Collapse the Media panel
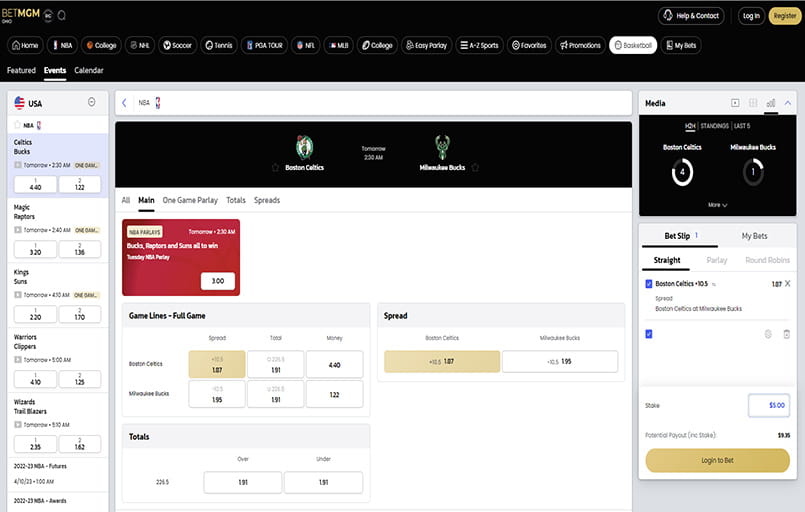This screenshot has height=512, width=805. pos(788,103)
